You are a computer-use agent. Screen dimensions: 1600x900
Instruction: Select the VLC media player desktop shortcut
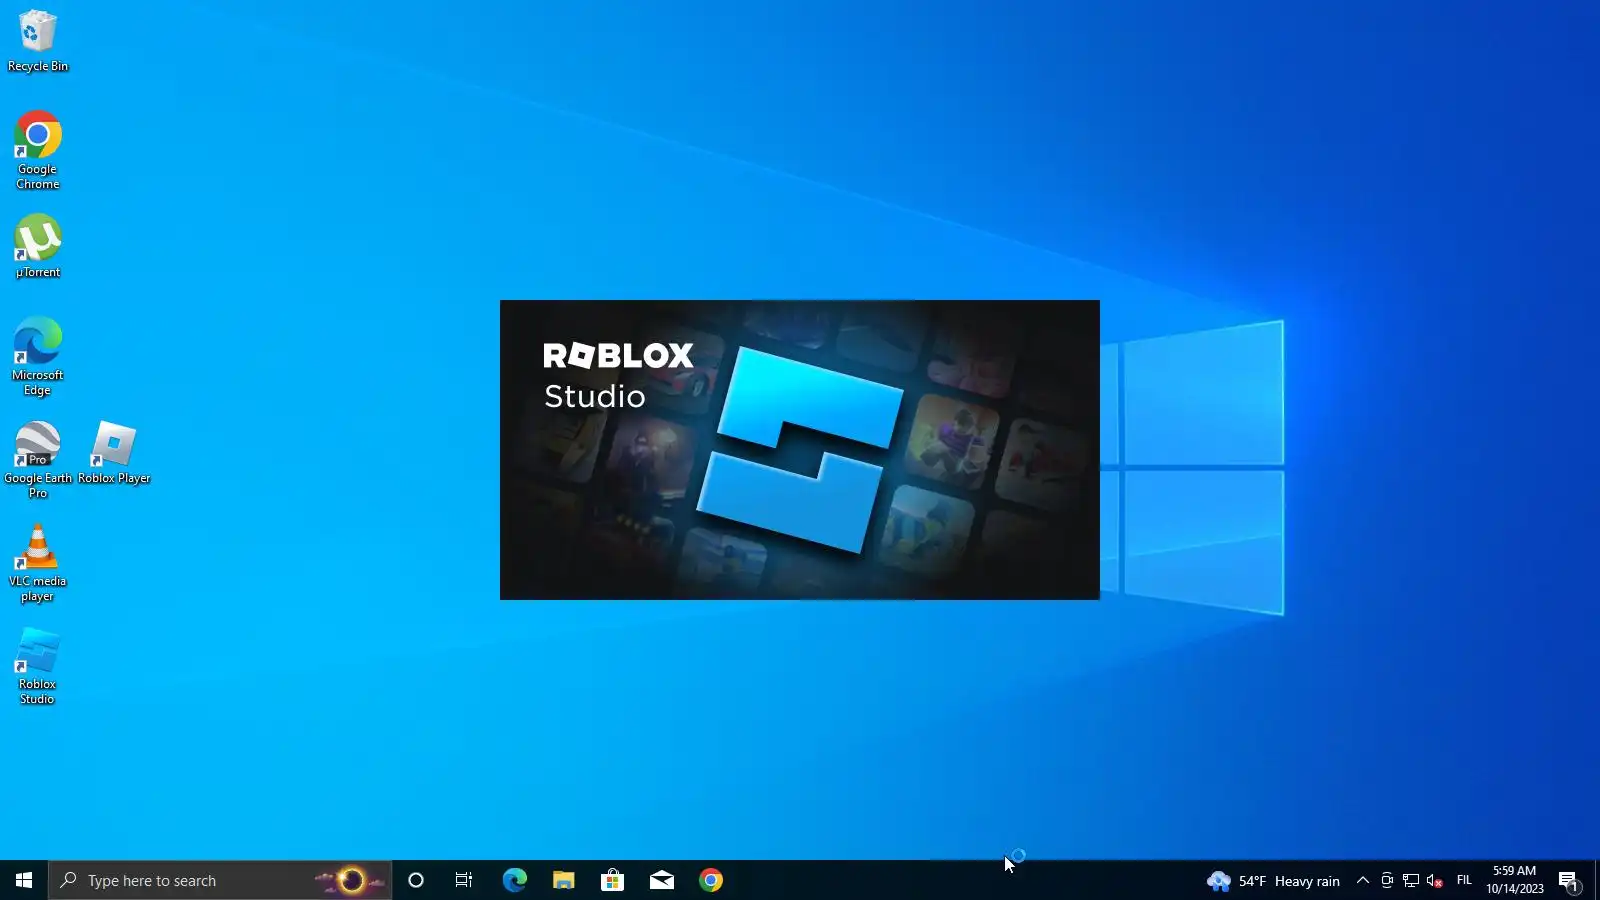38,563
